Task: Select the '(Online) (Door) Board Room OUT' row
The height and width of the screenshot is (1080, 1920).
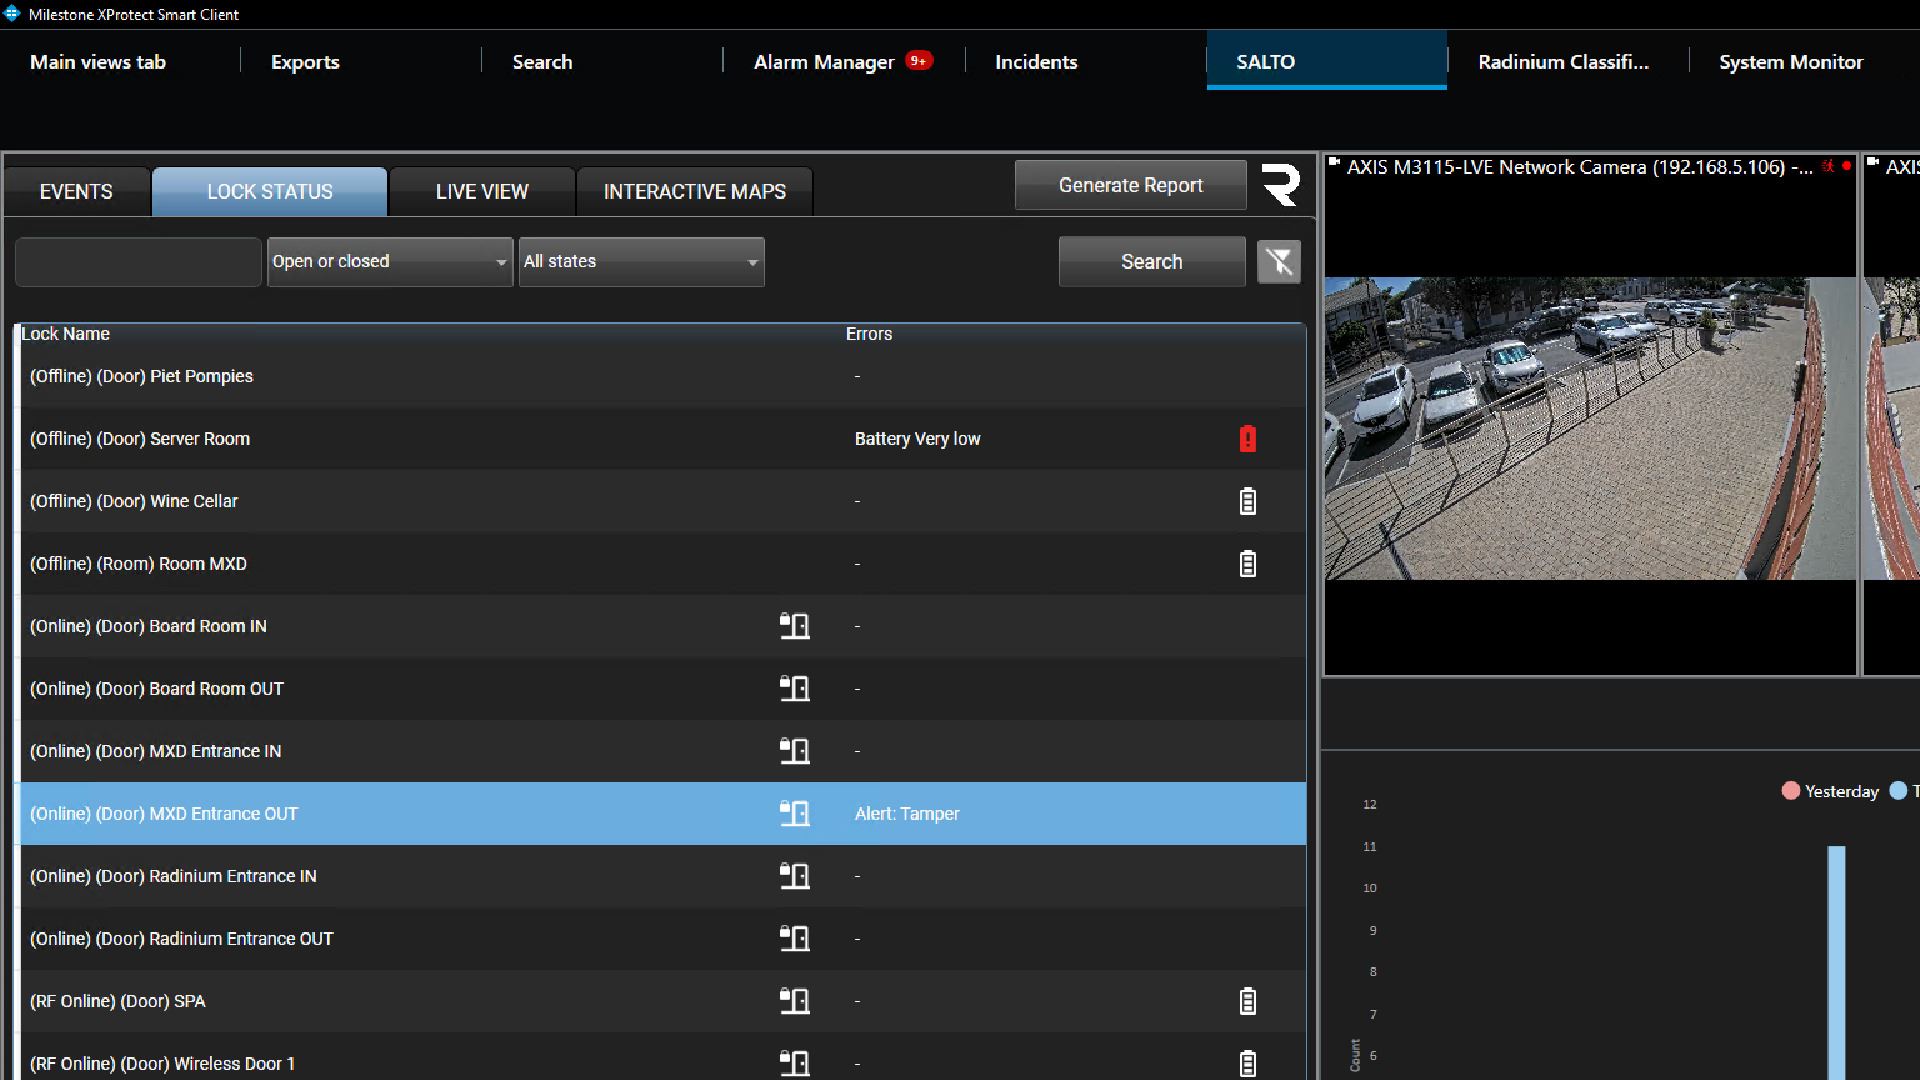Action: (663, 688)
